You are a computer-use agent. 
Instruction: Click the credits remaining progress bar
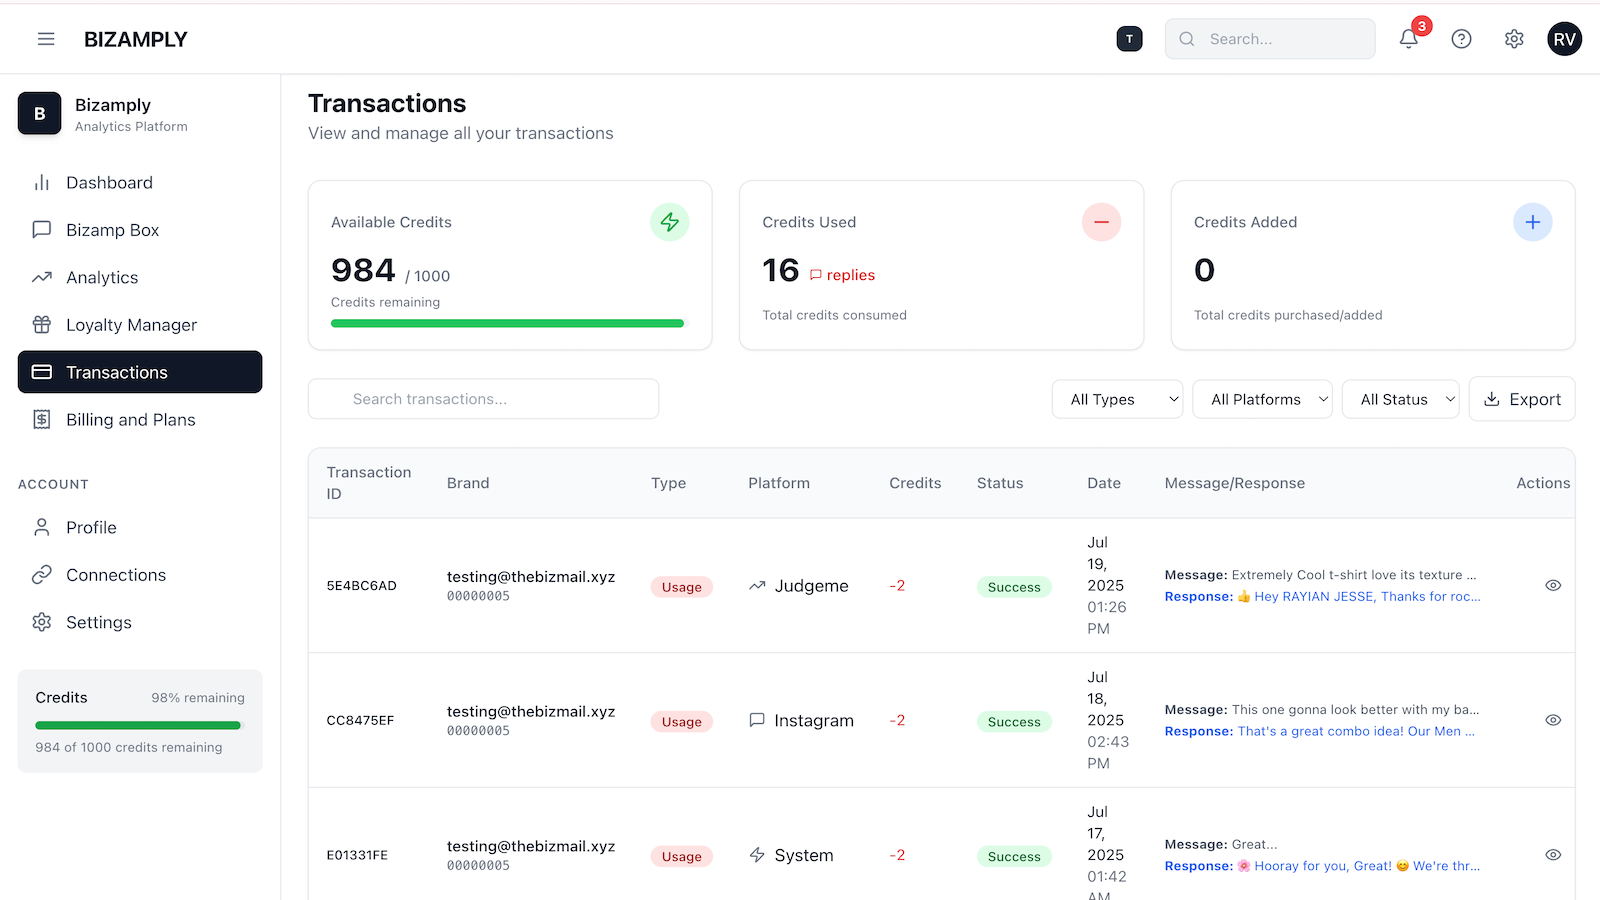pos(507,323)
